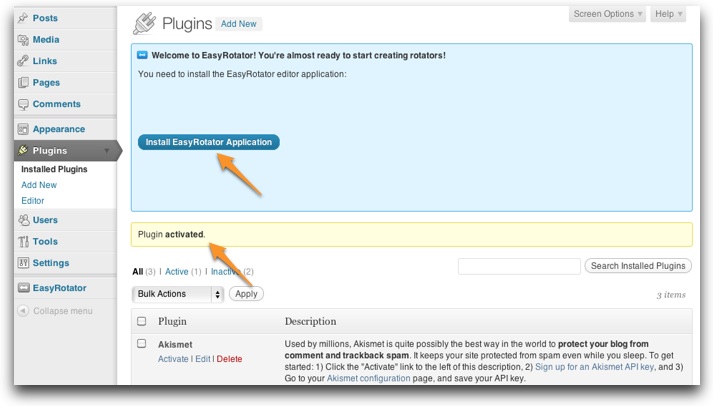Select the Editor submenu under Plugins
Image resolution: width=713 pixels, height=406 pixels.
point(33,201)
